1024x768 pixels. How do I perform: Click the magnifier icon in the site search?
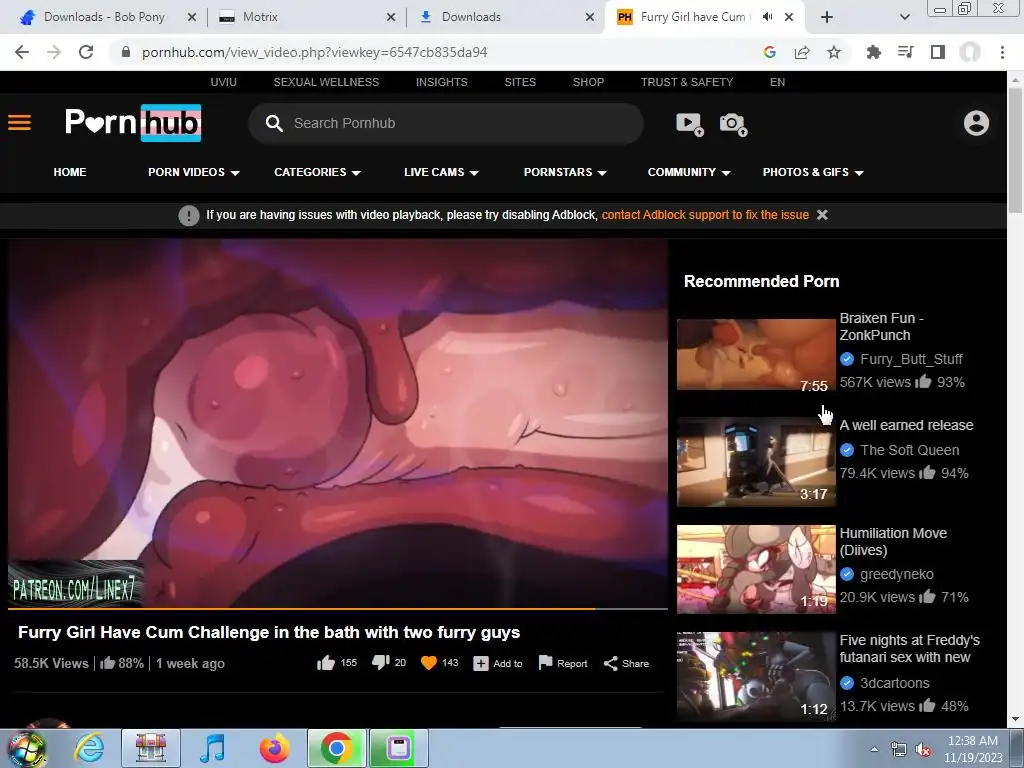tap(274, 123)
